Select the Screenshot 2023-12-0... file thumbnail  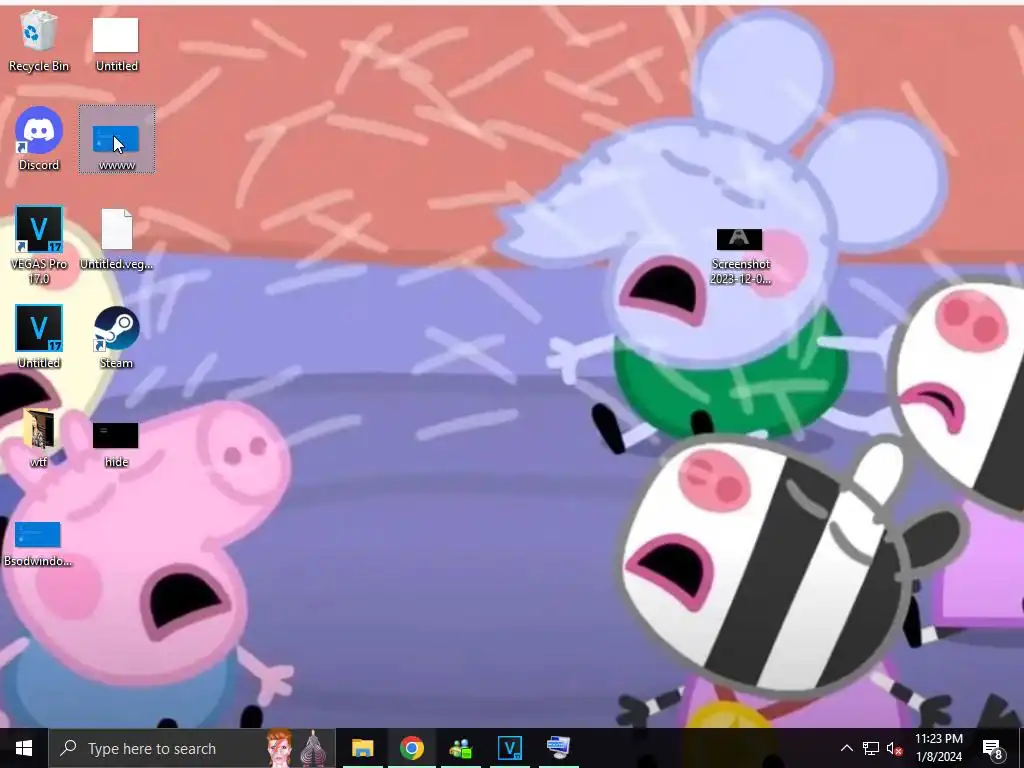tap(739, 239)
